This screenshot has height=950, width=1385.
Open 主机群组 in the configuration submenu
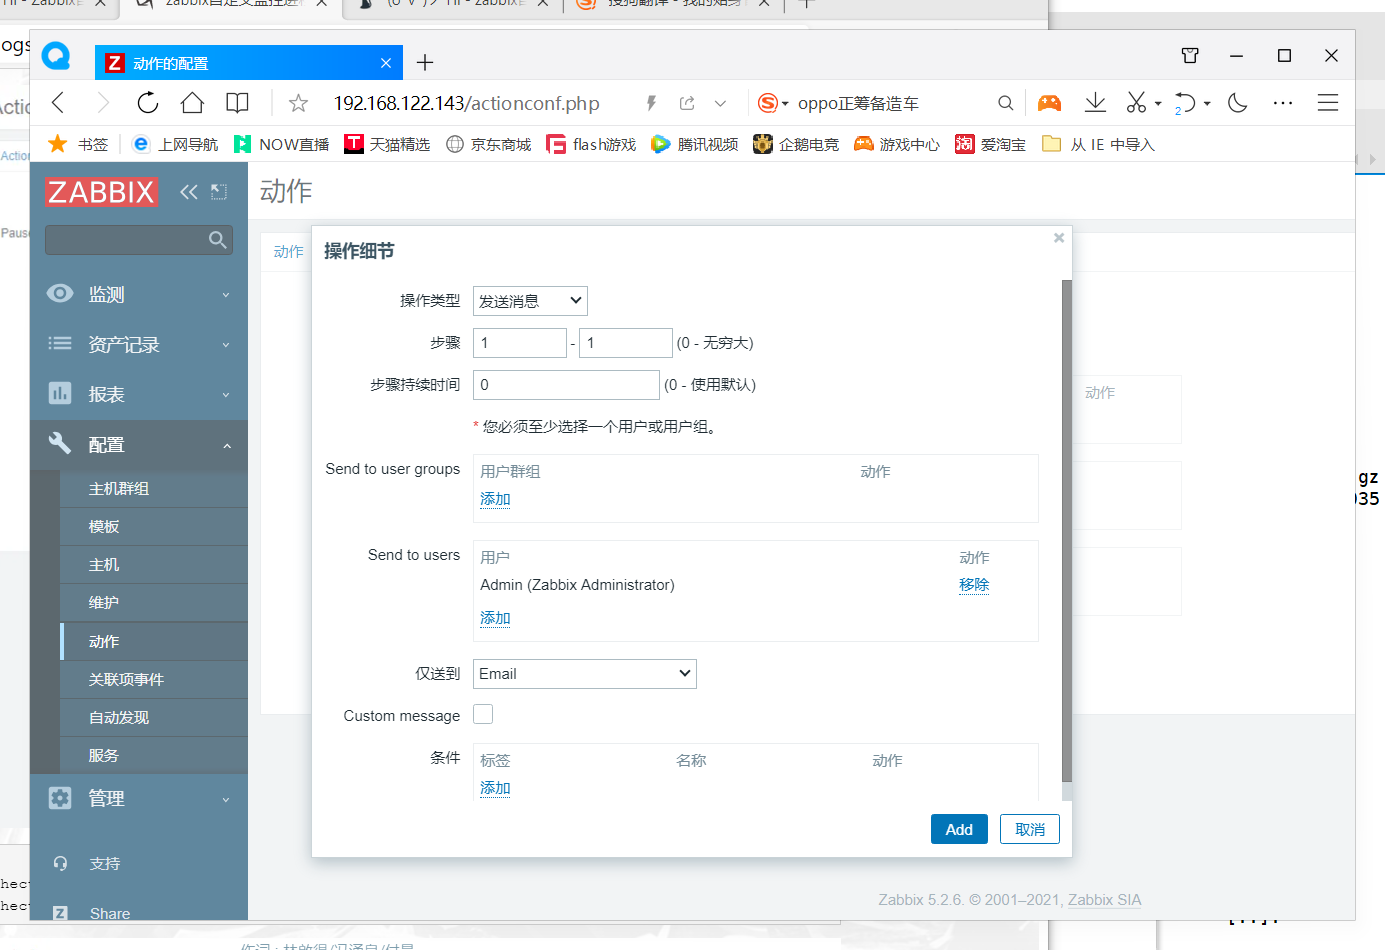coord(154,489)
